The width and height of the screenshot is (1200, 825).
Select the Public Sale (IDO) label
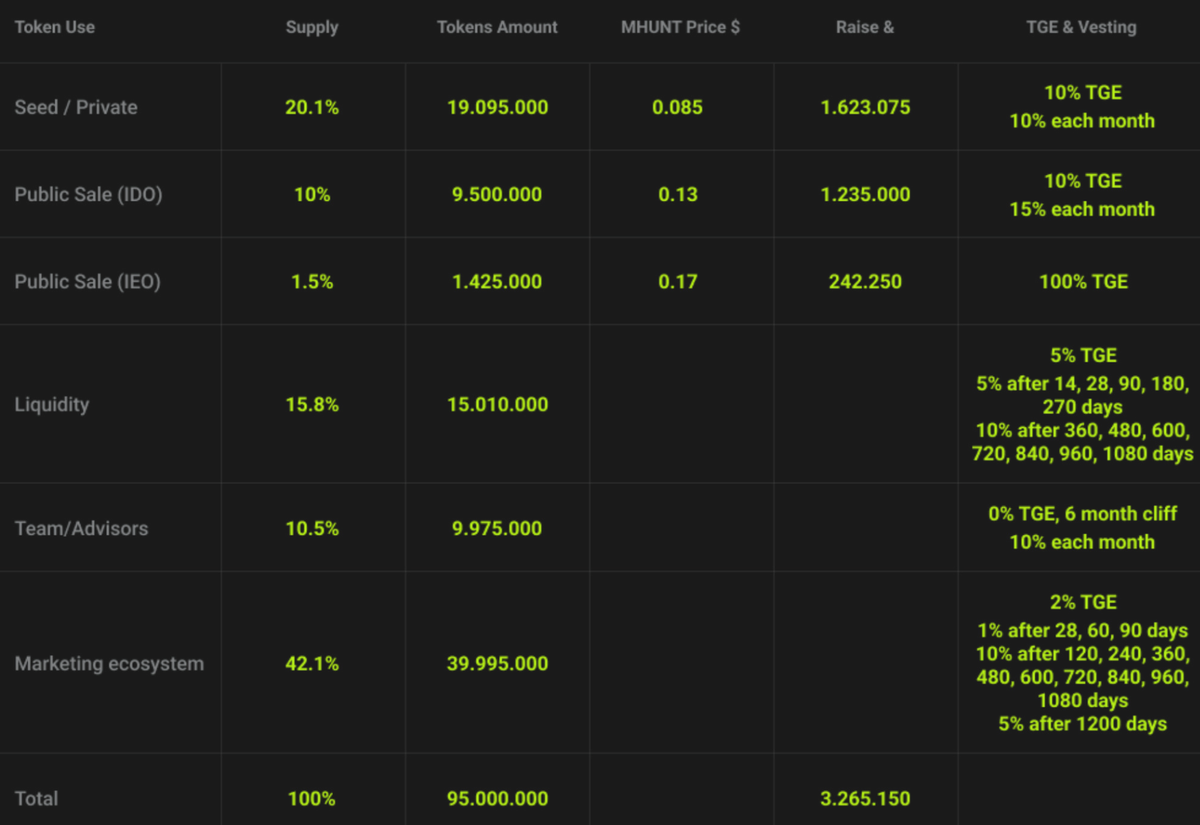pos(88,194)
